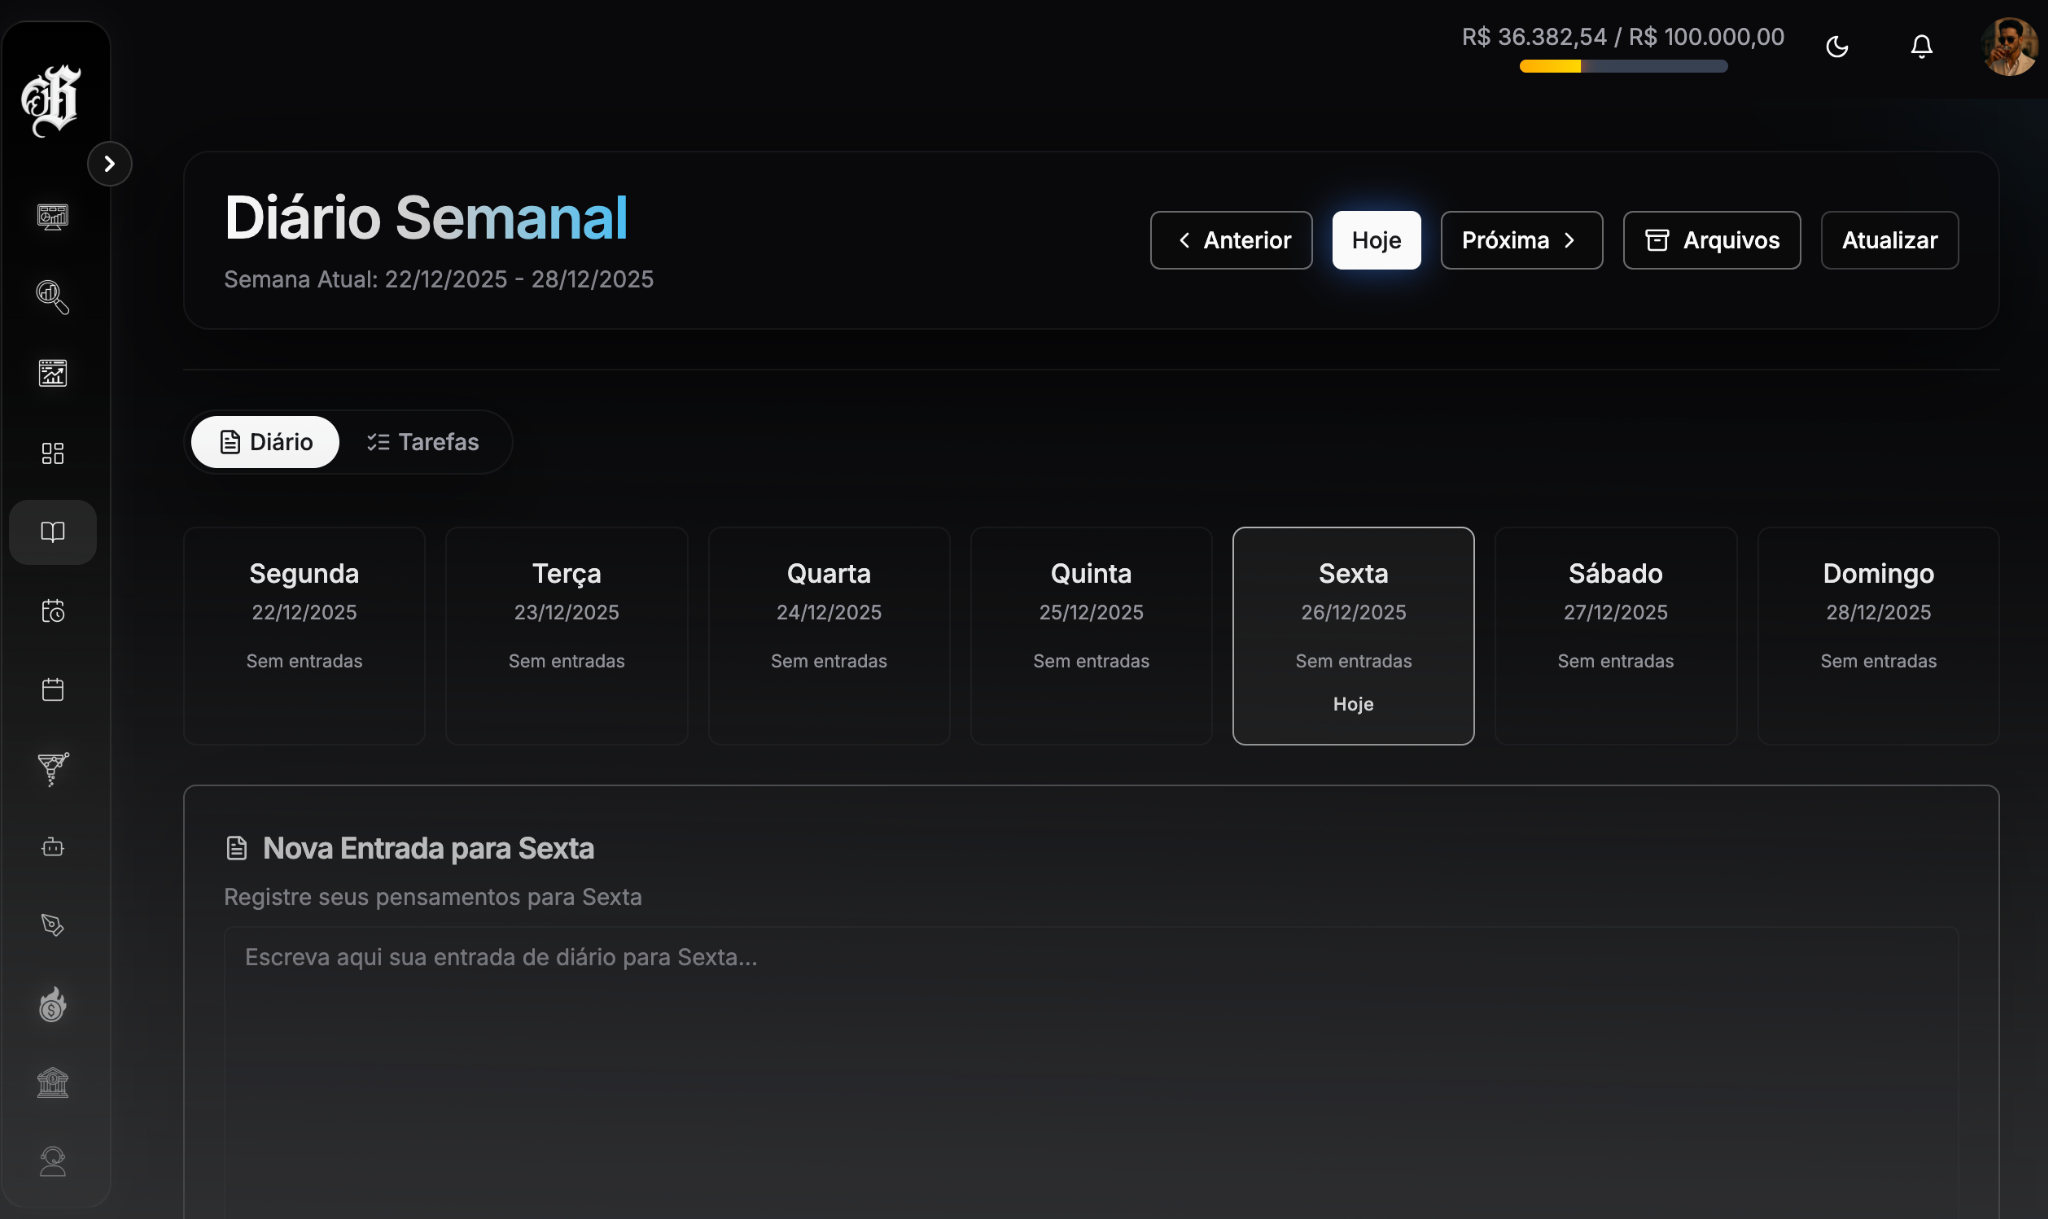Open the schedule clock-calendar sidebar icon
2048x1219 pixels.
(52, 611)
